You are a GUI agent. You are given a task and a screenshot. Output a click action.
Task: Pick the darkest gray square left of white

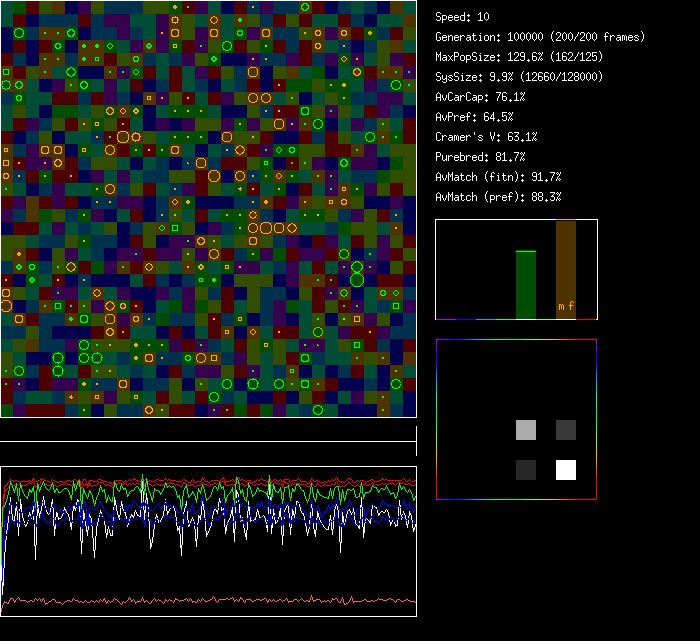click(x=526, y=470)
